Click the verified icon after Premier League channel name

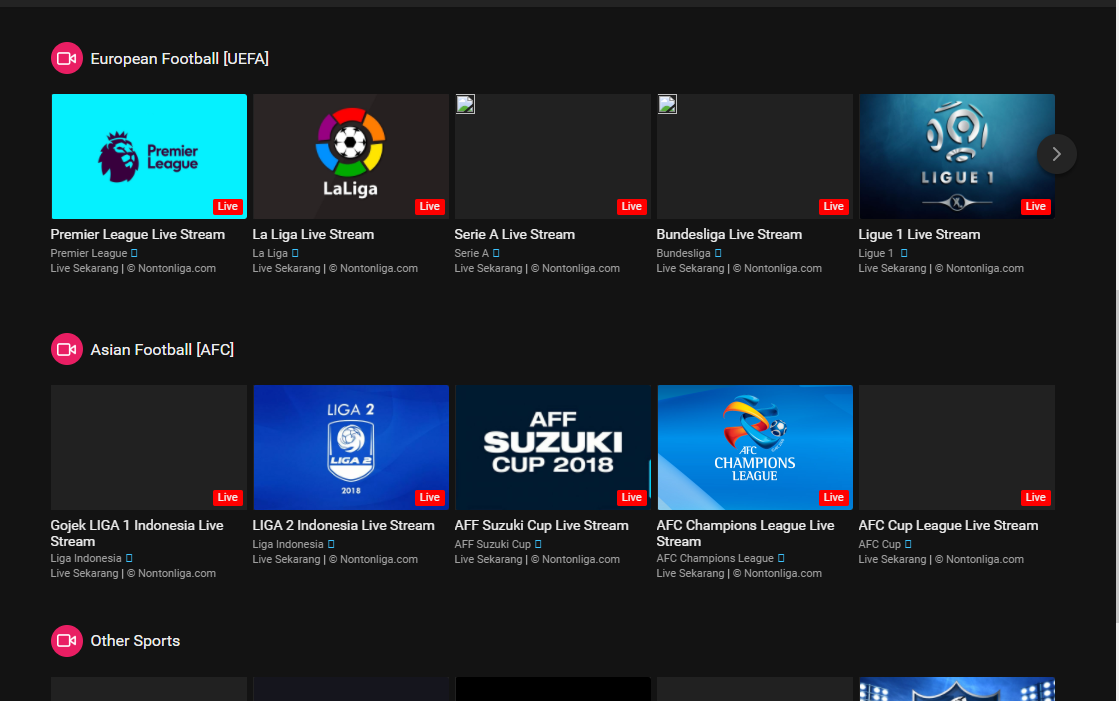pos(134,253)
